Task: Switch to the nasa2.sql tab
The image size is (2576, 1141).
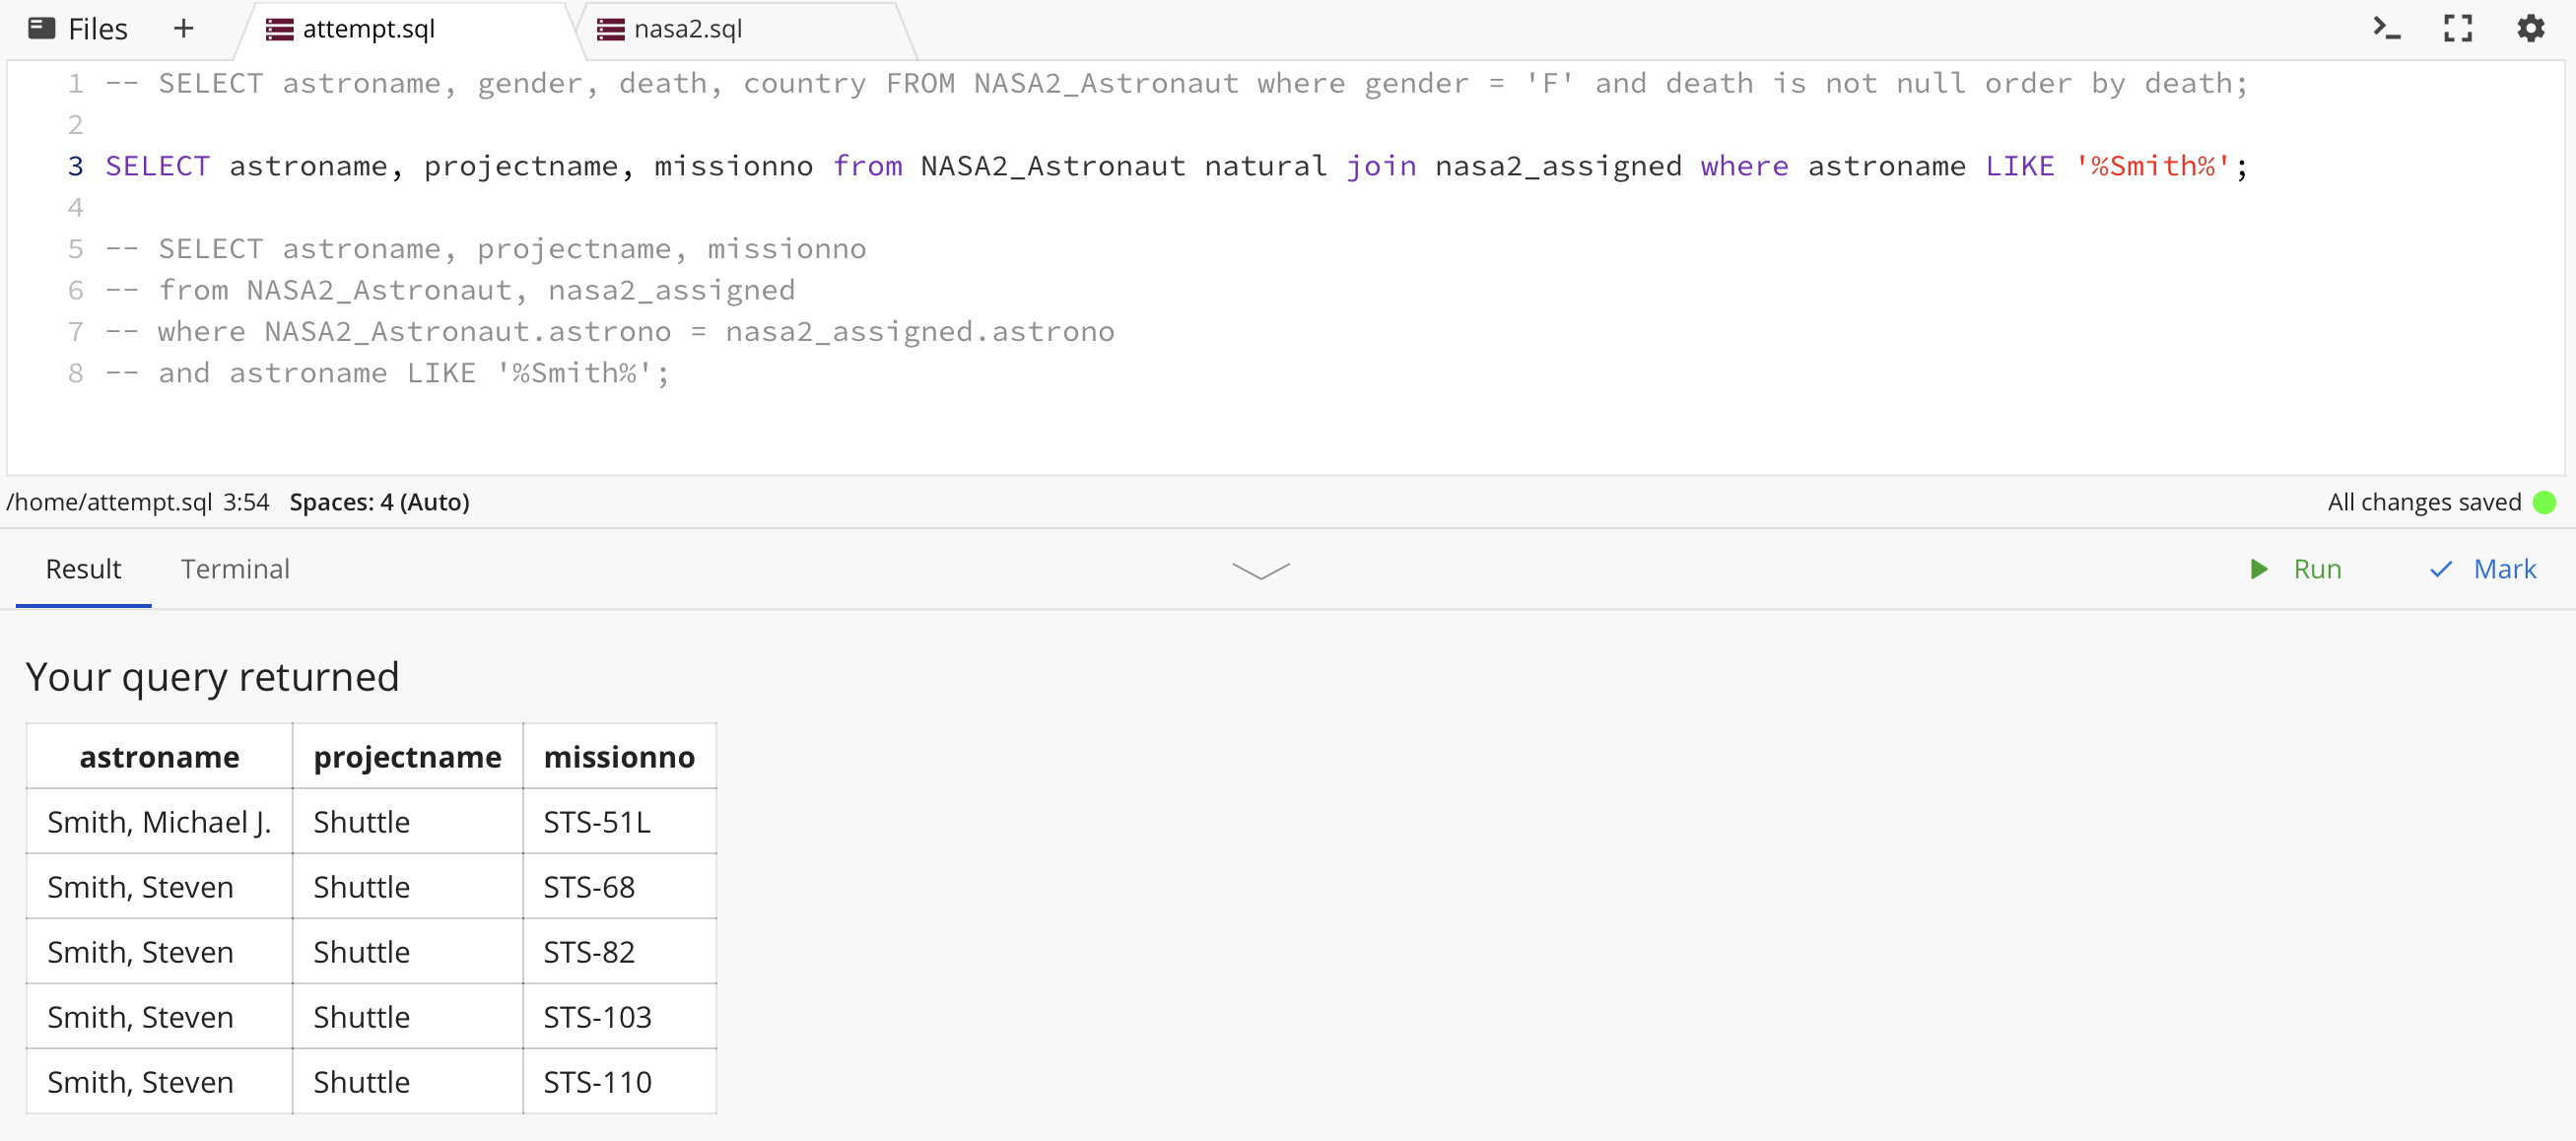Action: (x=688, y=29)
